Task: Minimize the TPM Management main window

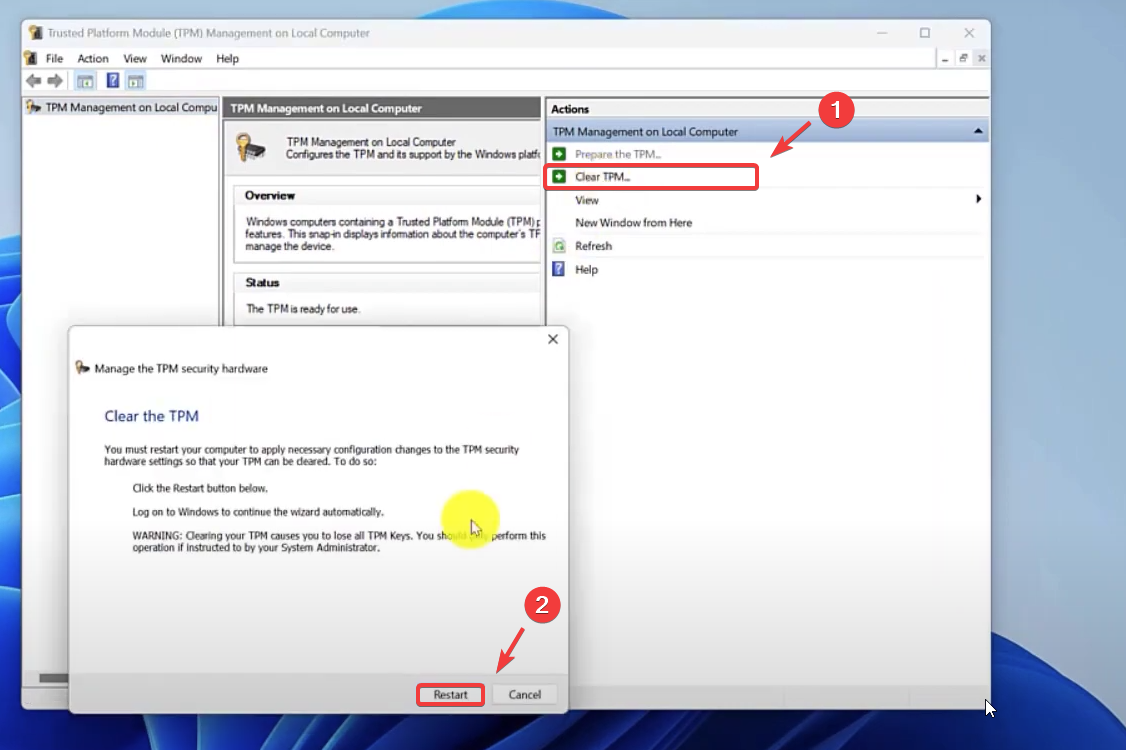Action: [x=882, y=32]
